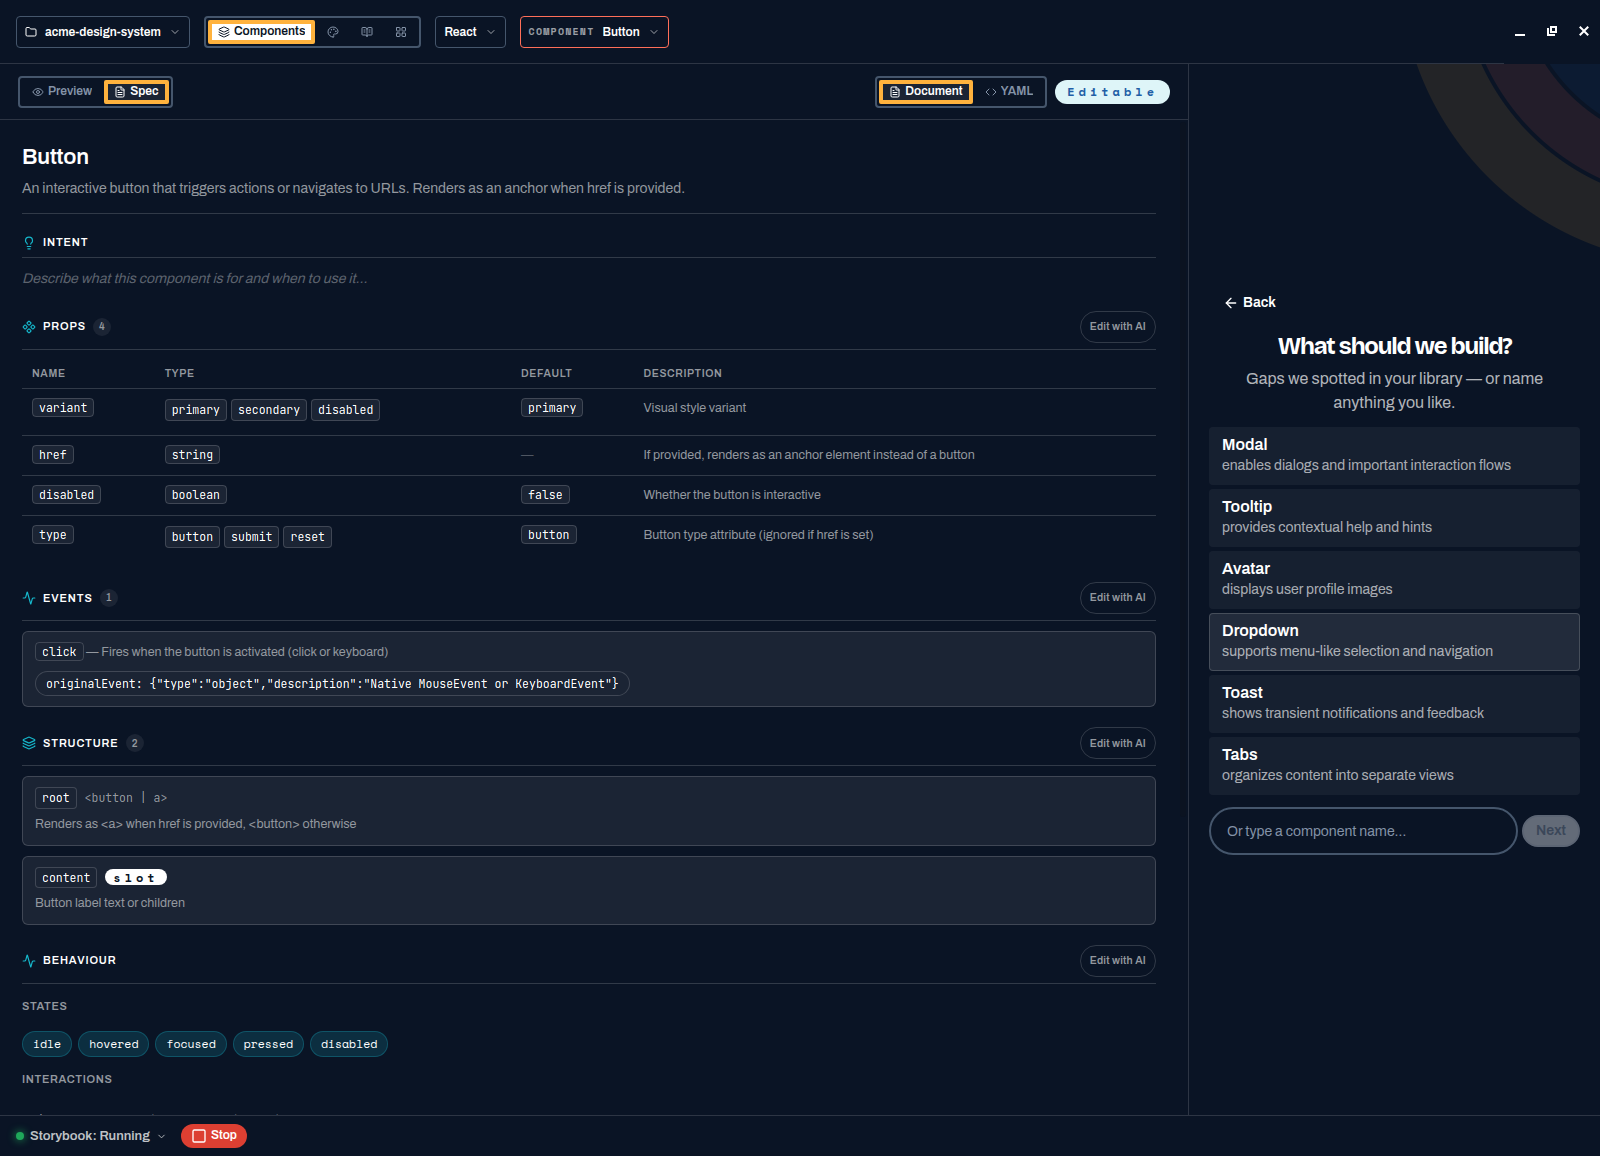The height and width of the screenshot is (1156, 1600).
Task: Click the Intent description placeholder field
Action: (x=589, y=279)
